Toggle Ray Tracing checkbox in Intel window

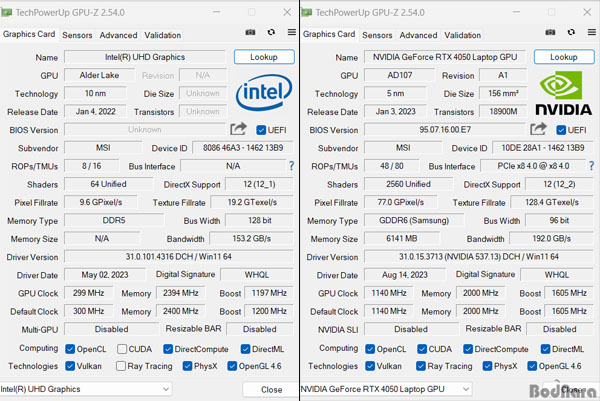(x=121, y=366)
